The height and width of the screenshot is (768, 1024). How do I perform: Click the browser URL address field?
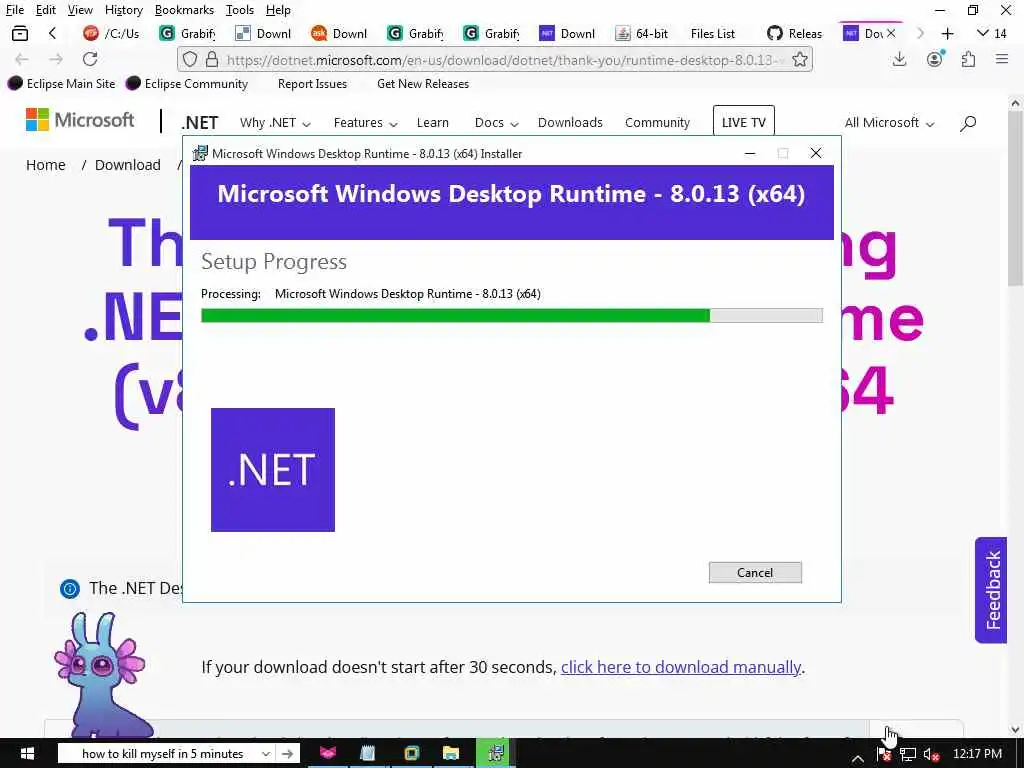tap(503, 60)
